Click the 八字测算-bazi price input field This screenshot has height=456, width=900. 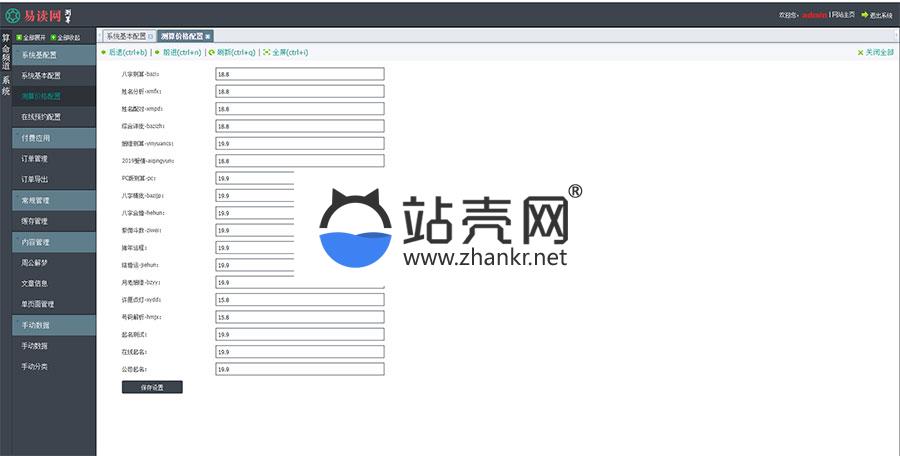[x=299, y=74]
